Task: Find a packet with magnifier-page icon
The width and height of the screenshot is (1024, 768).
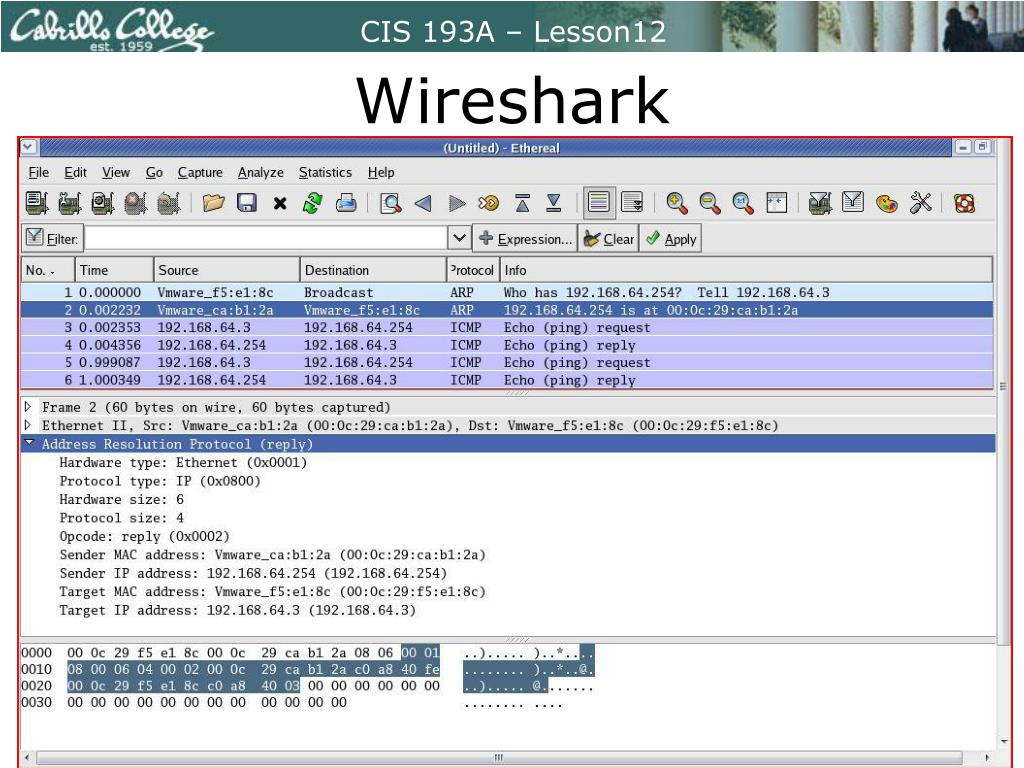Action: coord(391,203)
